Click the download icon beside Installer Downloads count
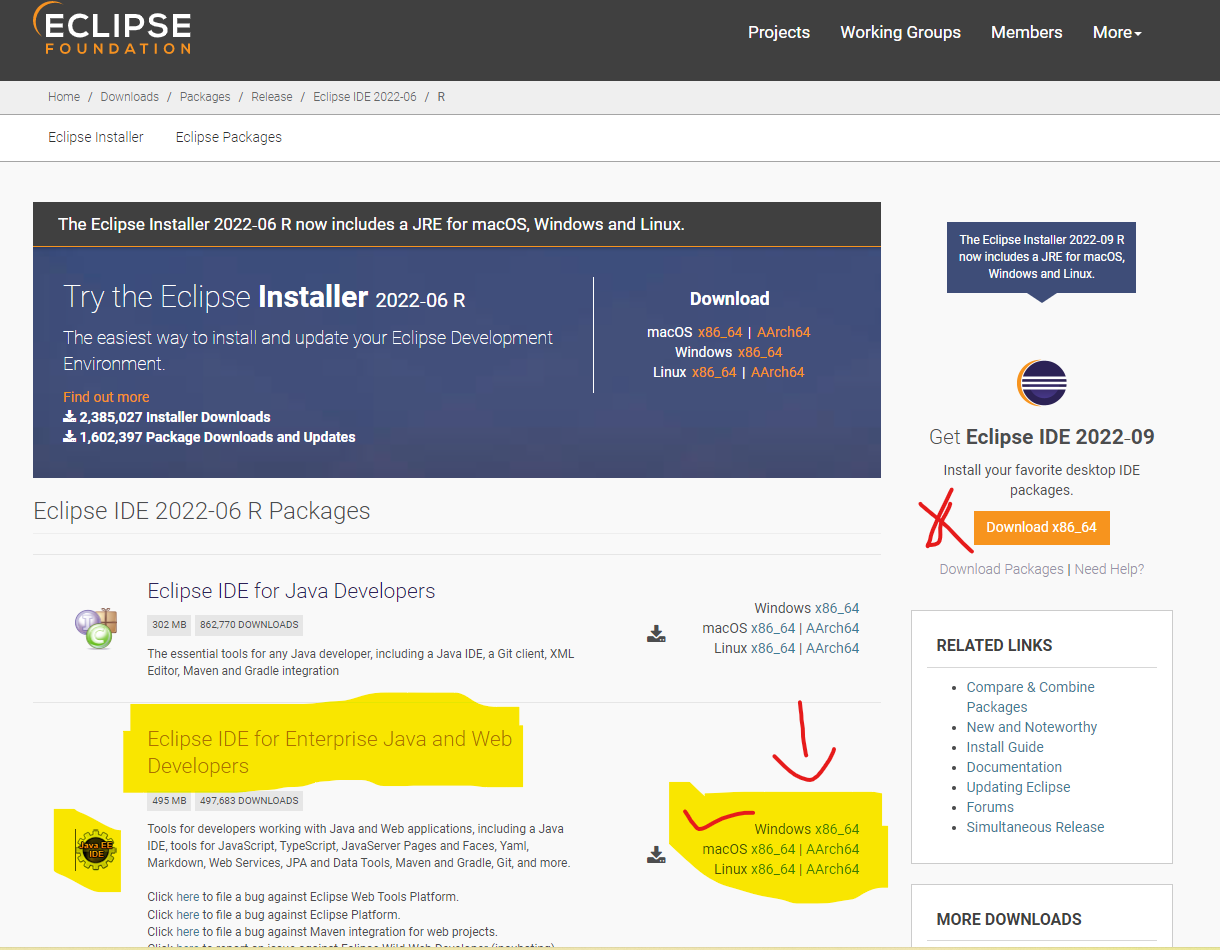Viewport: 1220px width, 950px height. point(68,417)
